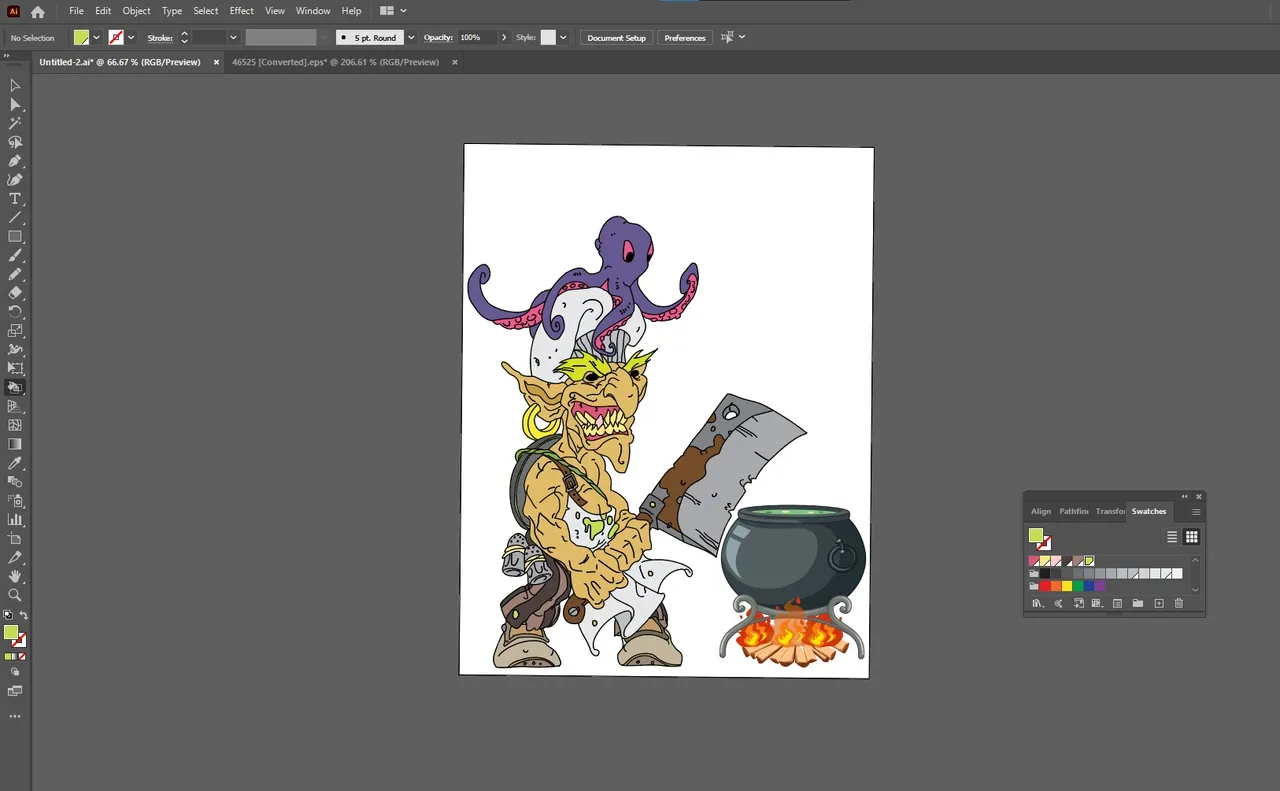This screenshot has width=1280, height=791.
Task: Open fill color dropdown in control bar
Action: (97, 37)
